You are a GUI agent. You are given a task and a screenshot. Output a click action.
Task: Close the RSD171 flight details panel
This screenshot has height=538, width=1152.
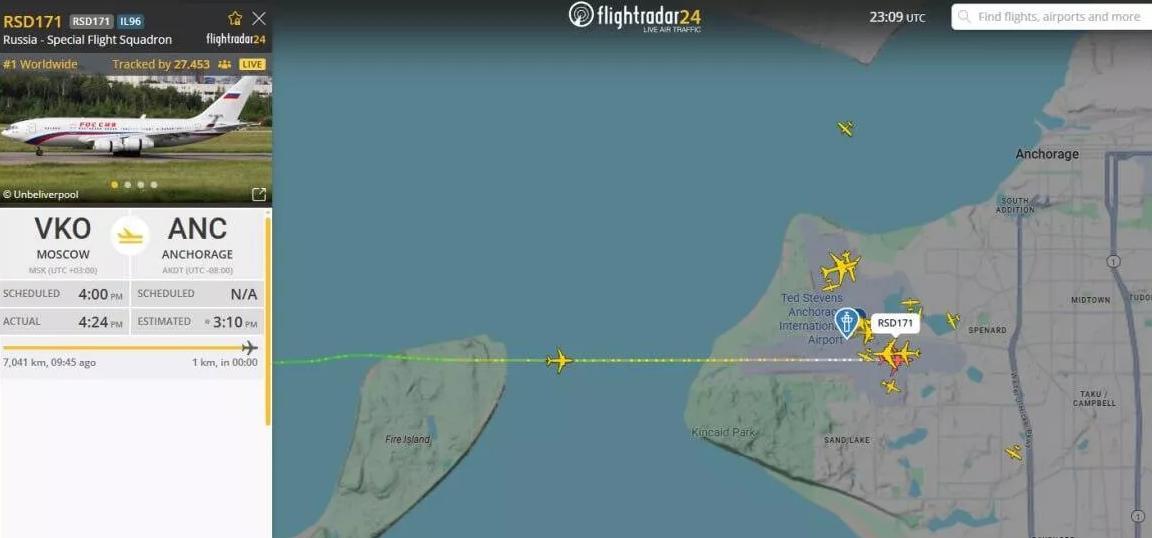(x=259, y=18)
